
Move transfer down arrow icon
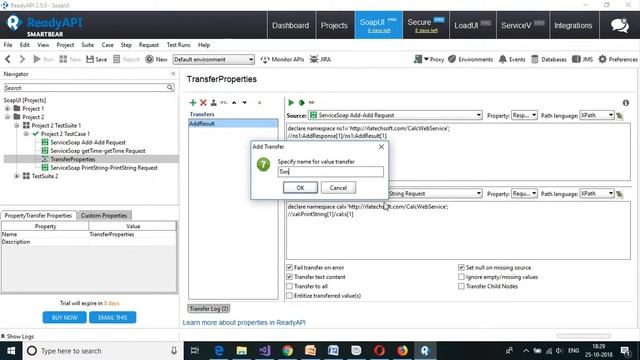click(x=244, y=102)
